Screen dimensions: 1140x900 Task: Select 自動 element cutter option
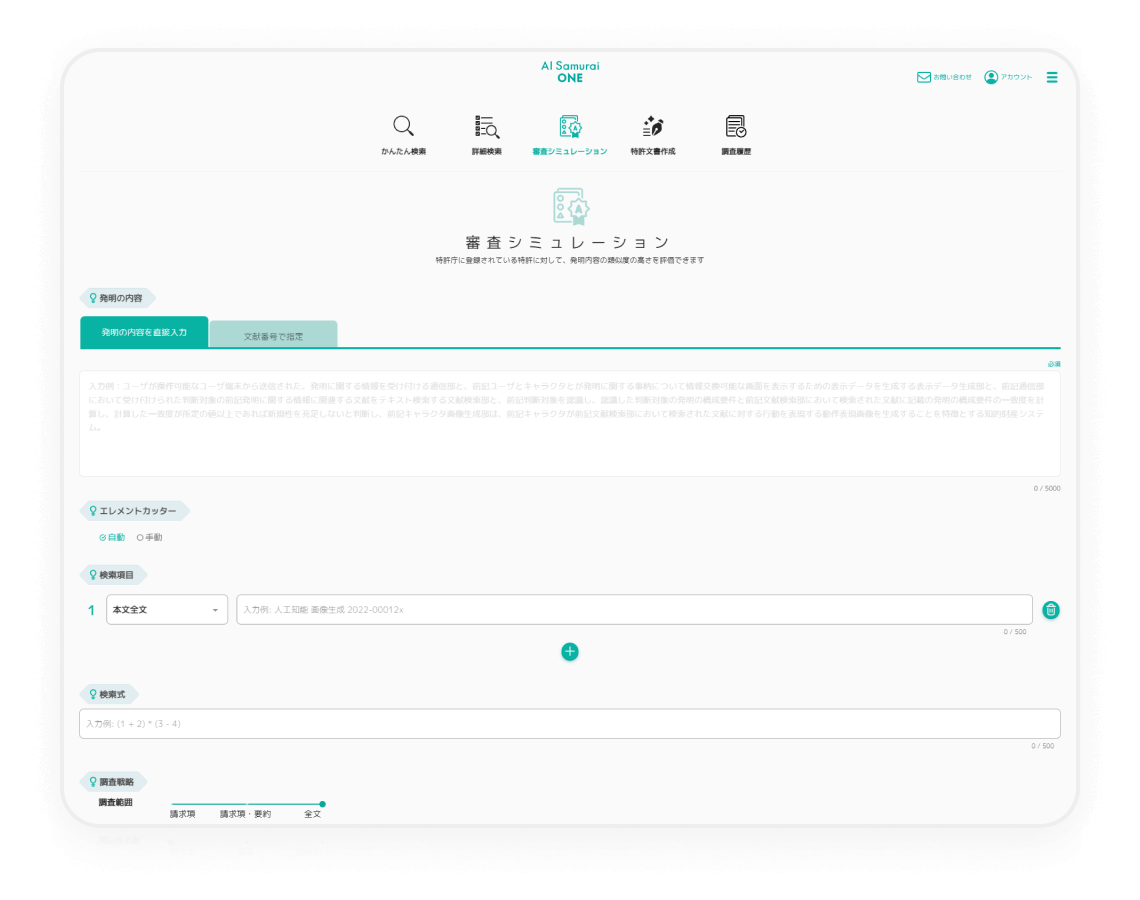(112, 537)
